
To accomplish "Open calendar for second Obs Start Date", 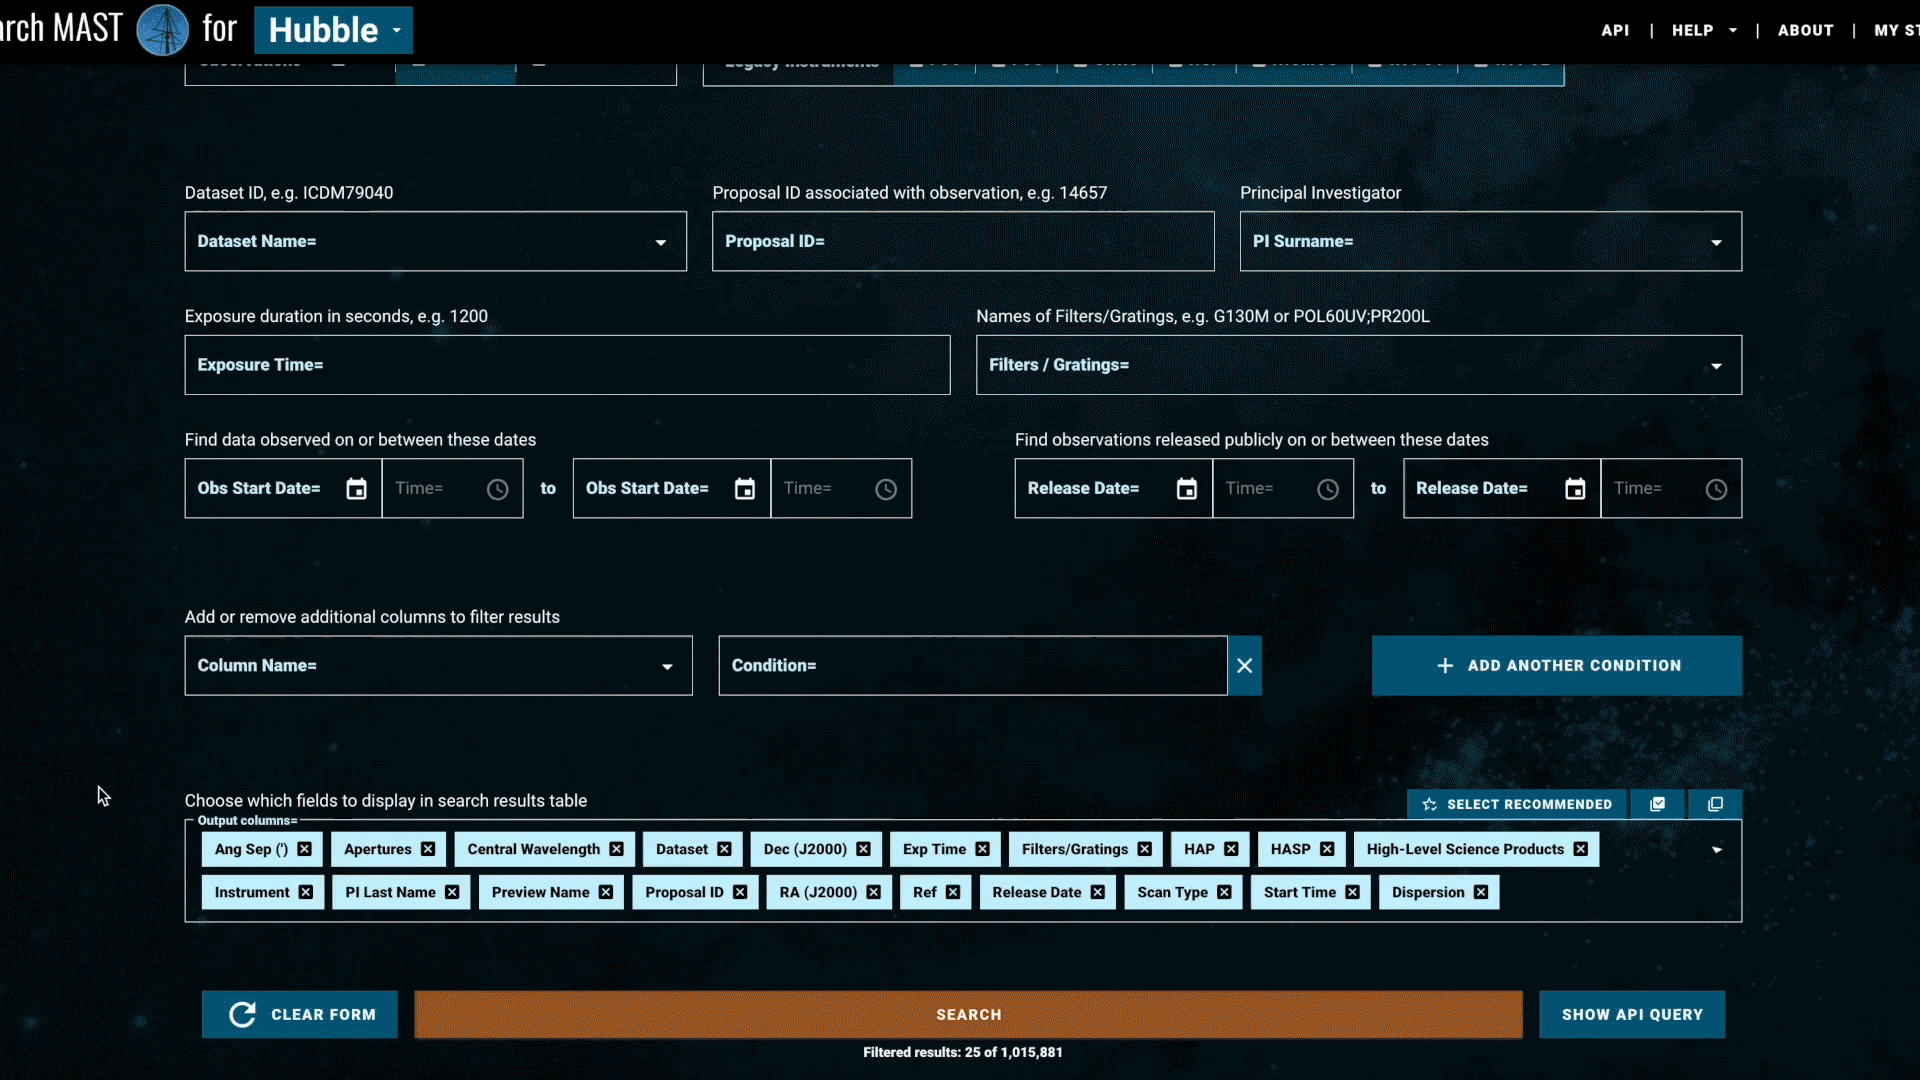I will (745, 489).
